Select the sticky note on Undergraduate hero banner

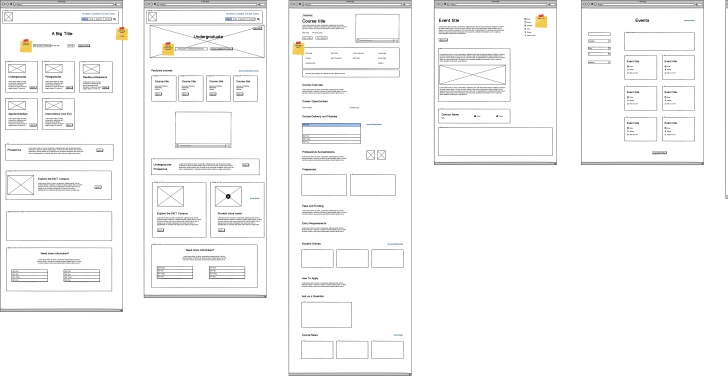click(168, 48)
